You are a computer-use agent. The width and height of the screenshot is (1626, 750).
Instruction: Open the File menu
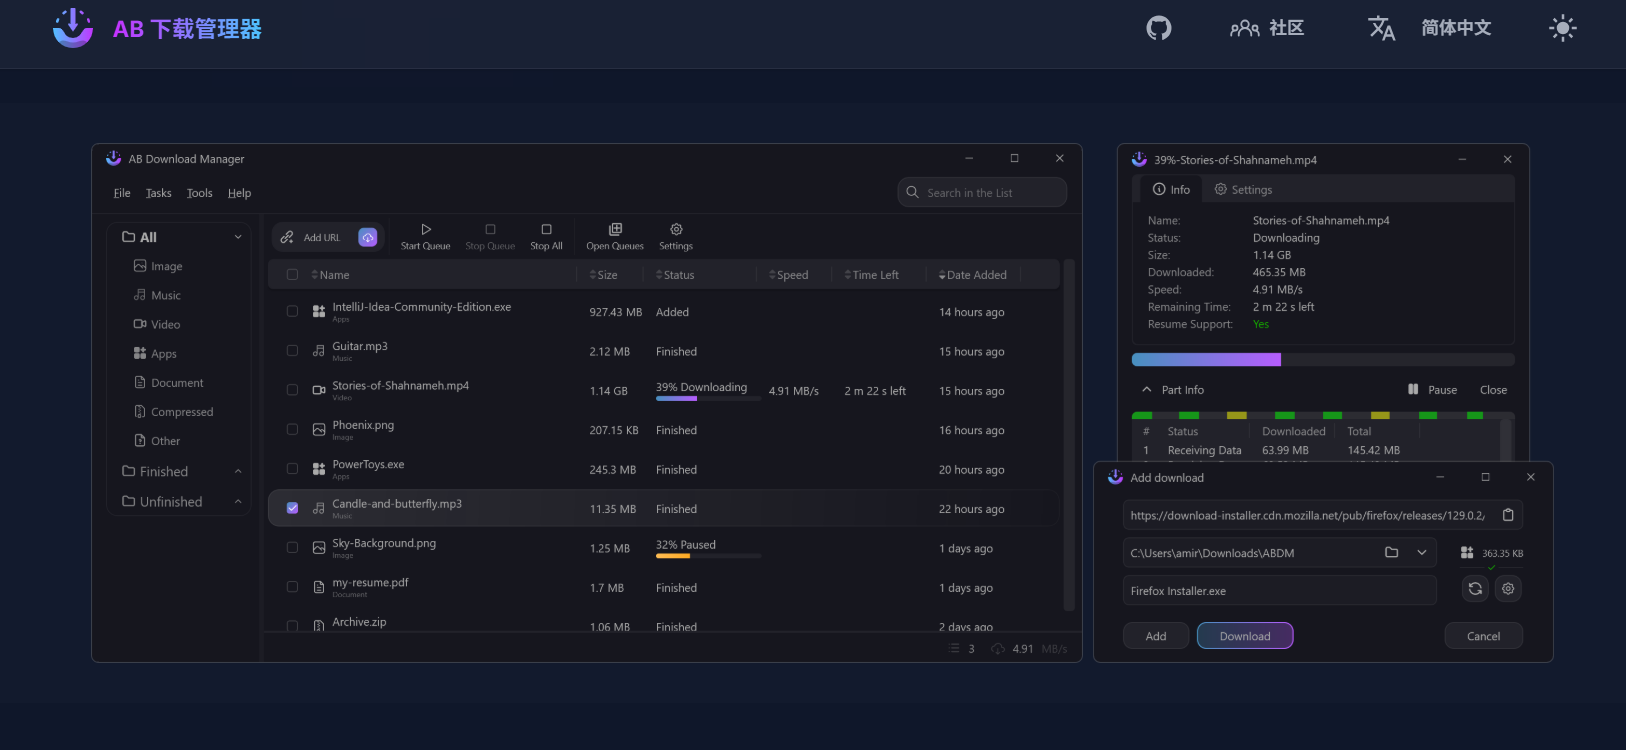point(122,193)
